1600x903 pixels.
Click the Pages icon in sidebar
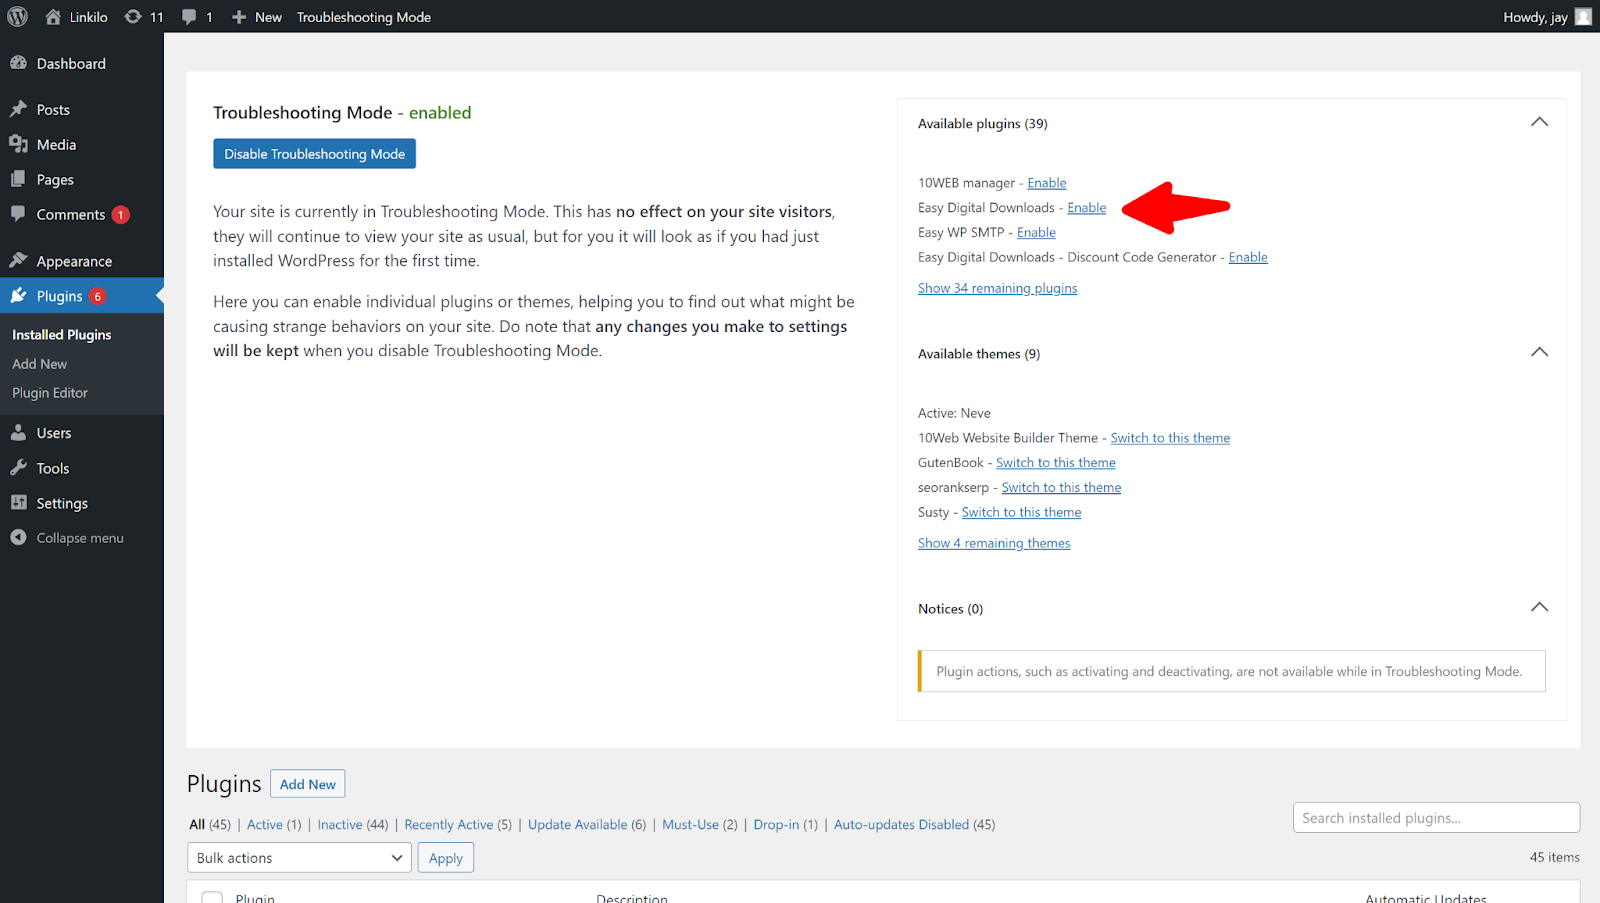pyautogui.click(x=18, y=179)
